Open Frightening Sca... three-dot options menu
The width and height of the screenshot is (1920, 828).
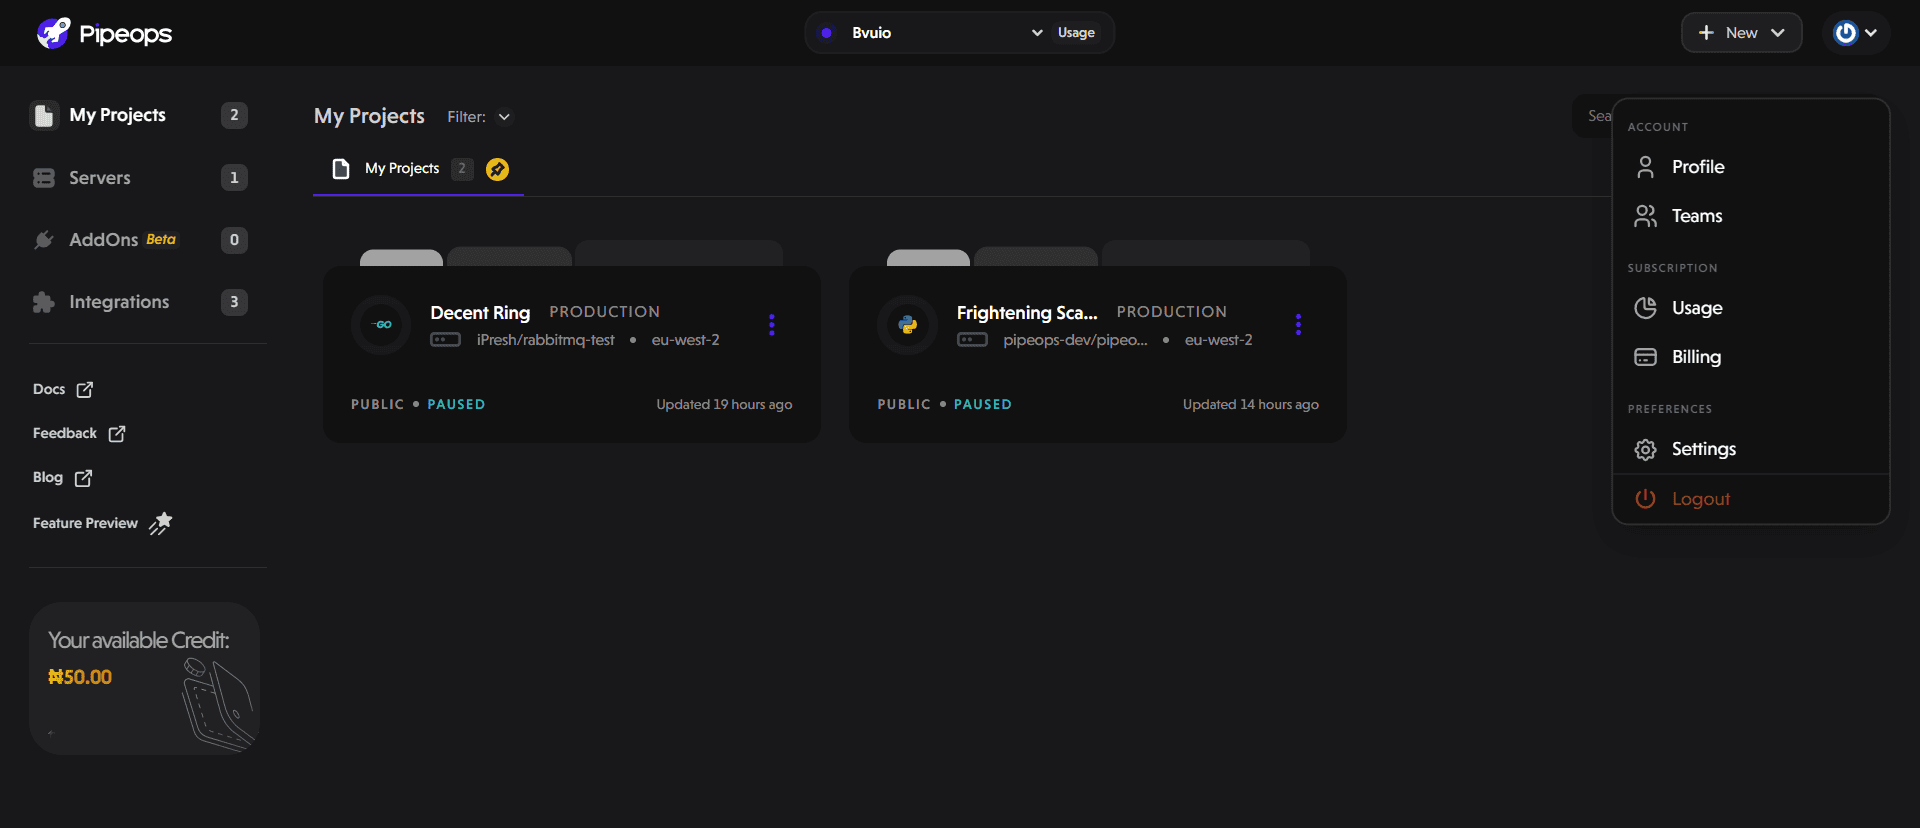click(x=1298, y=324)
